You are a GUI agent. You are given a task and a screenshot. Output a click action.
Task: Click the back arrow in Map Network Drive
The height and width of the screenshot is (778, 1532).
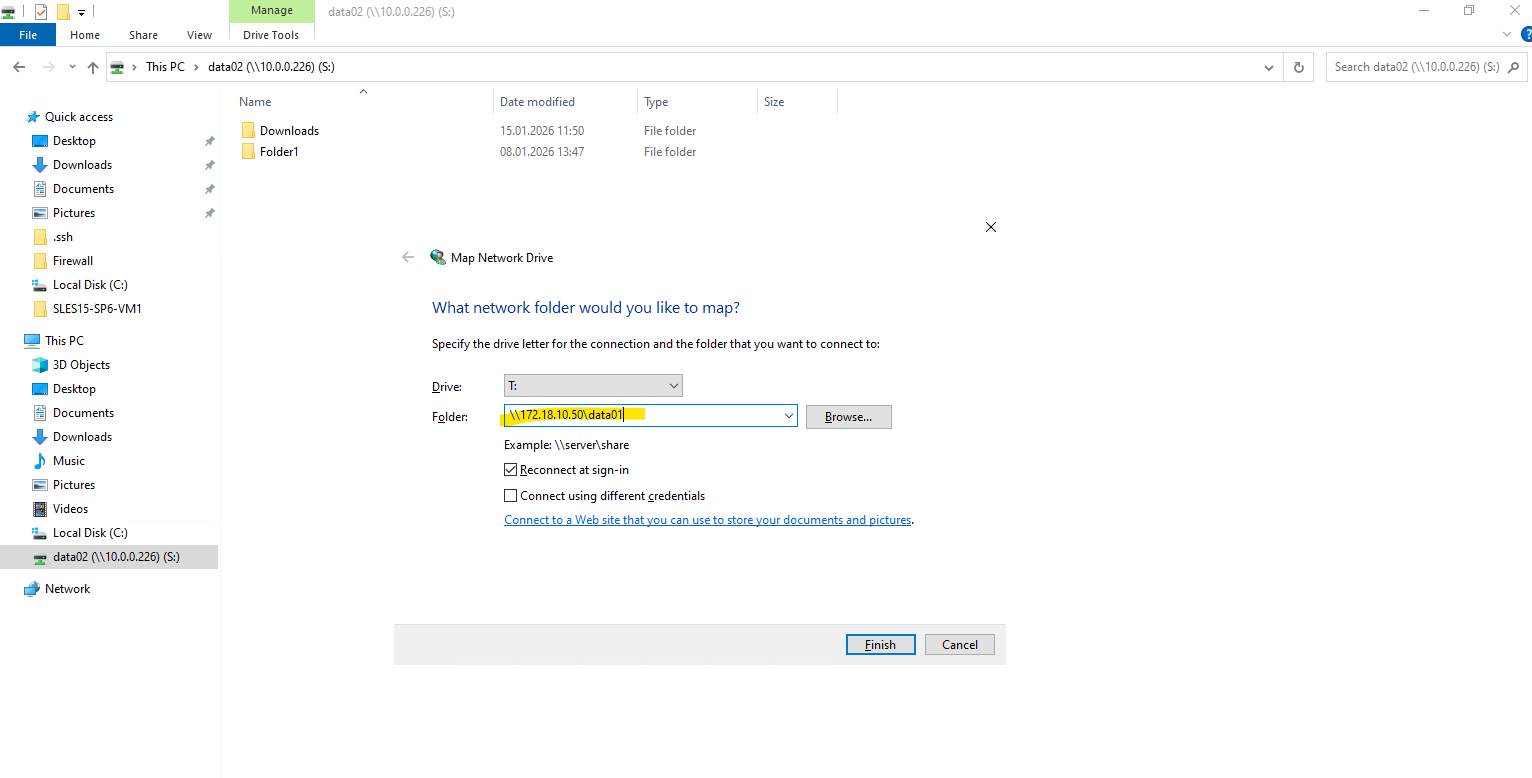click(x=408, y=257)
